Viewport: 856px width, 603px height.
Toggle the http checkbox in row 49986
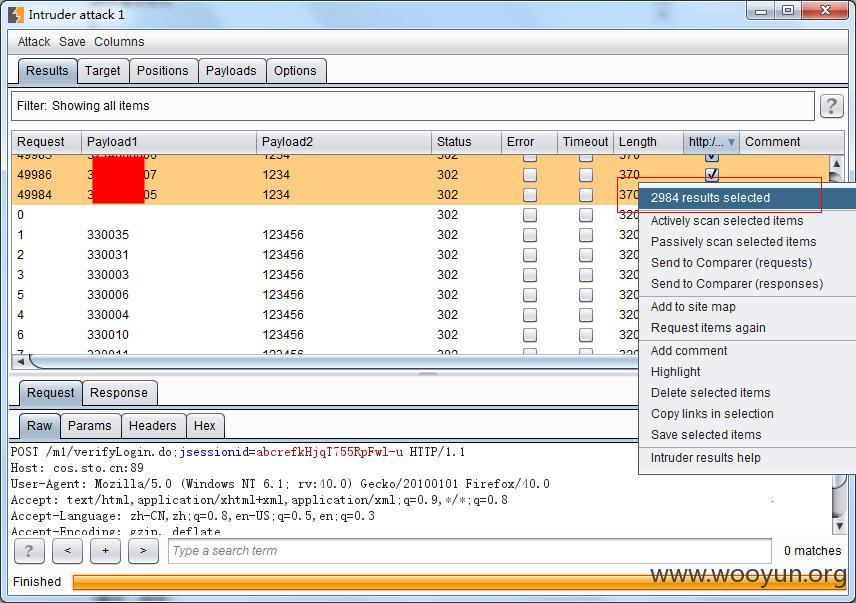tap(712, 175)
